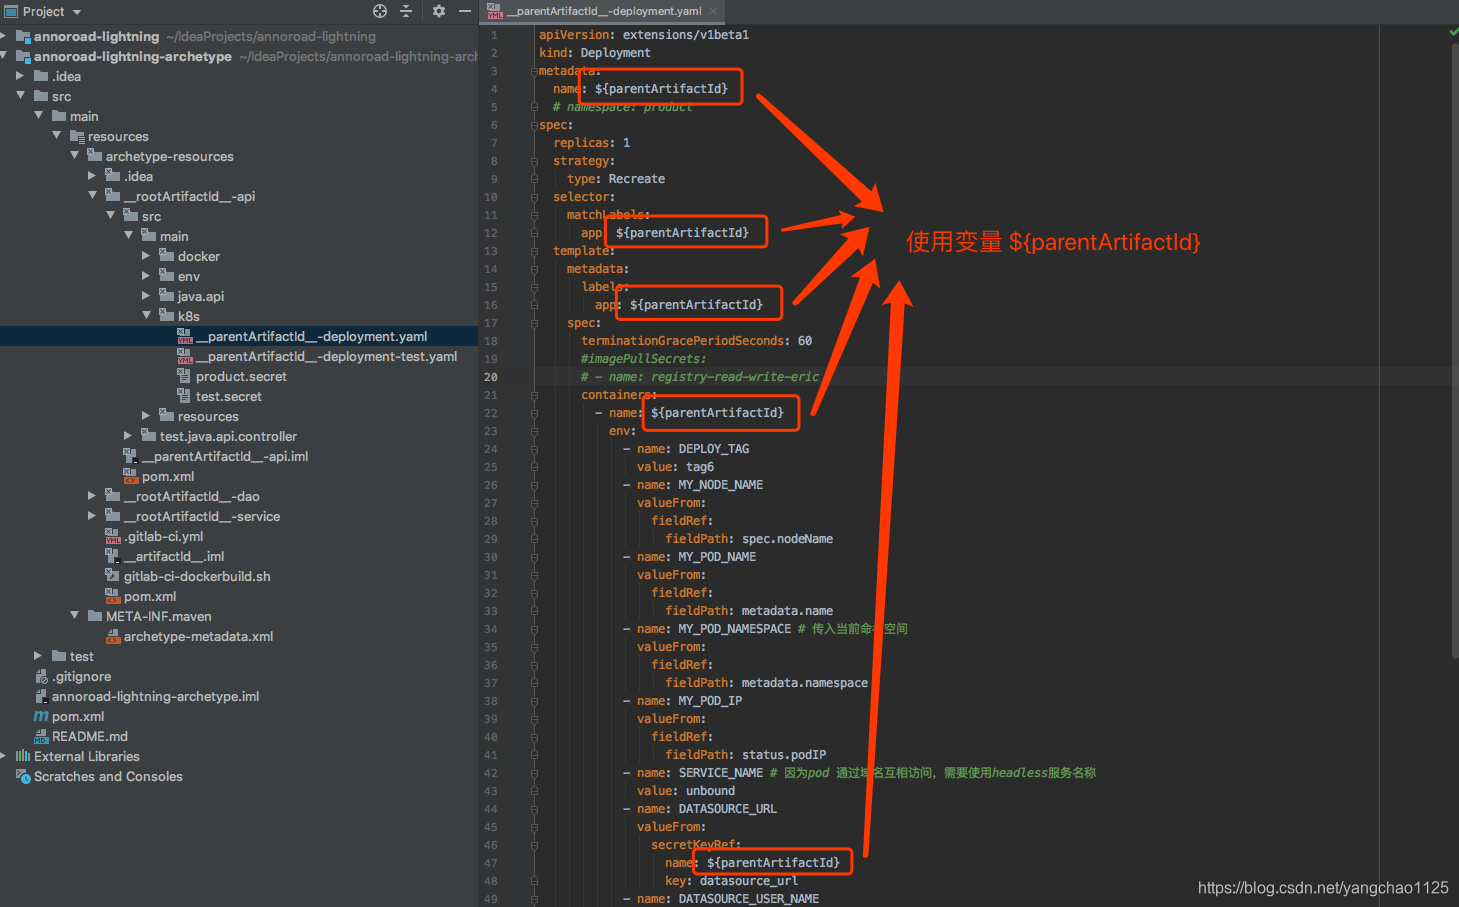1459x907 pixels.
Task: Select the test.secret file
Action: coord(228,396)
